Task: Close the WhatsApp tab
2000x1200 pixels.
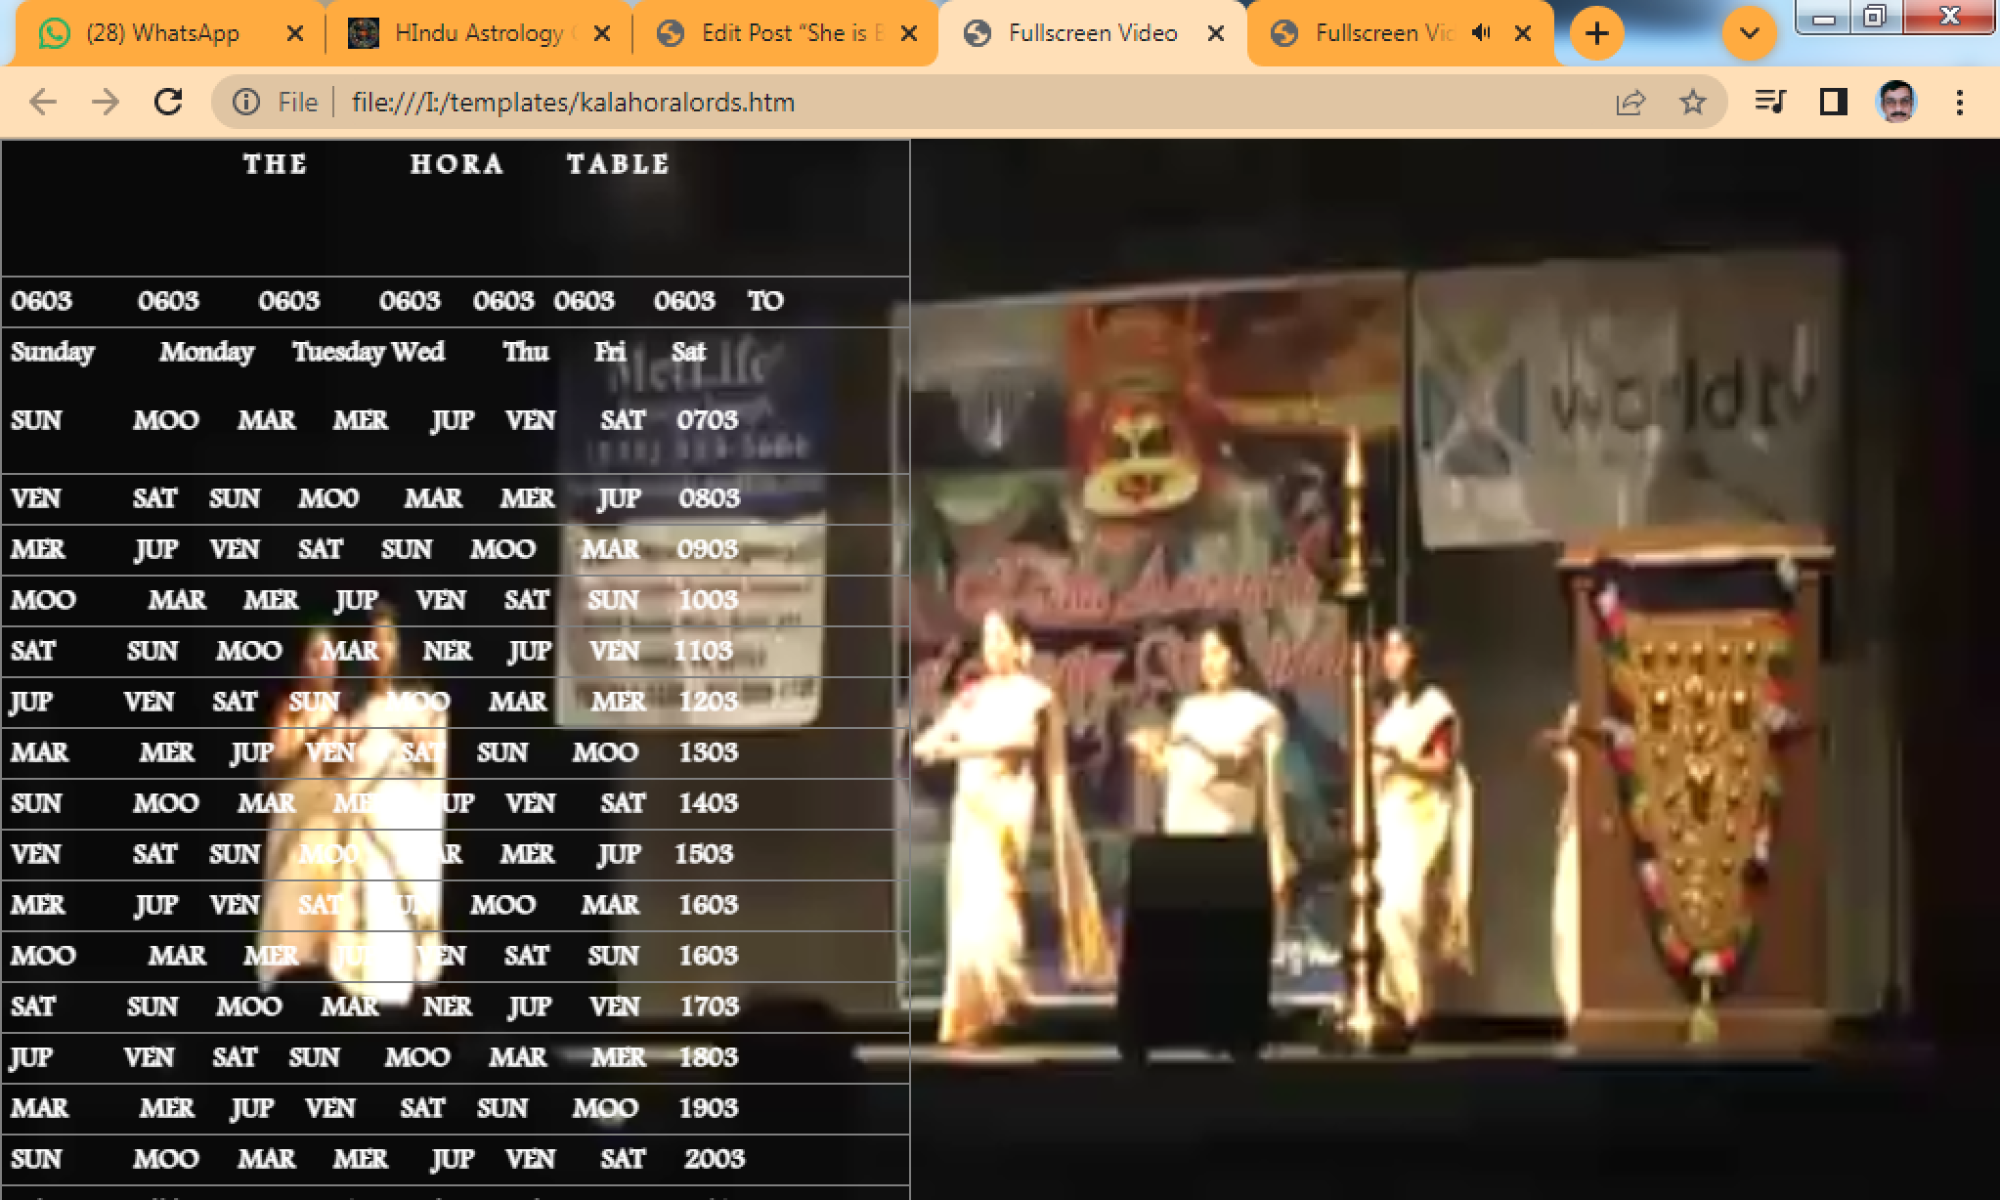Action: click(x=295, y=33)
